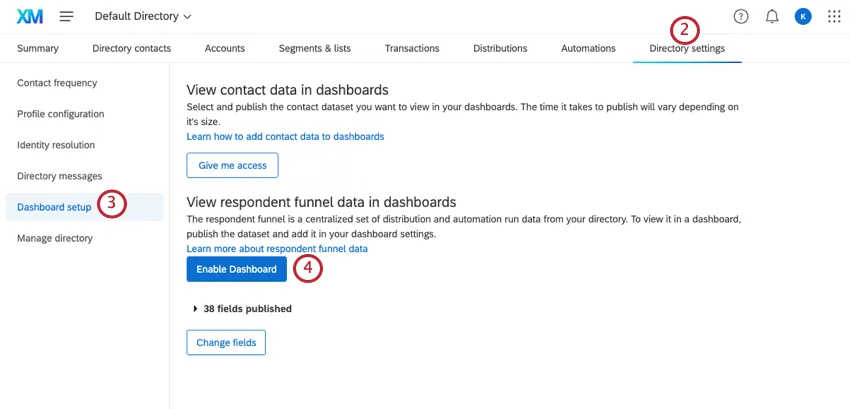The image size is (850, 409).
Task: Expand the Default Directory dropdown
Action: (143, 17)
